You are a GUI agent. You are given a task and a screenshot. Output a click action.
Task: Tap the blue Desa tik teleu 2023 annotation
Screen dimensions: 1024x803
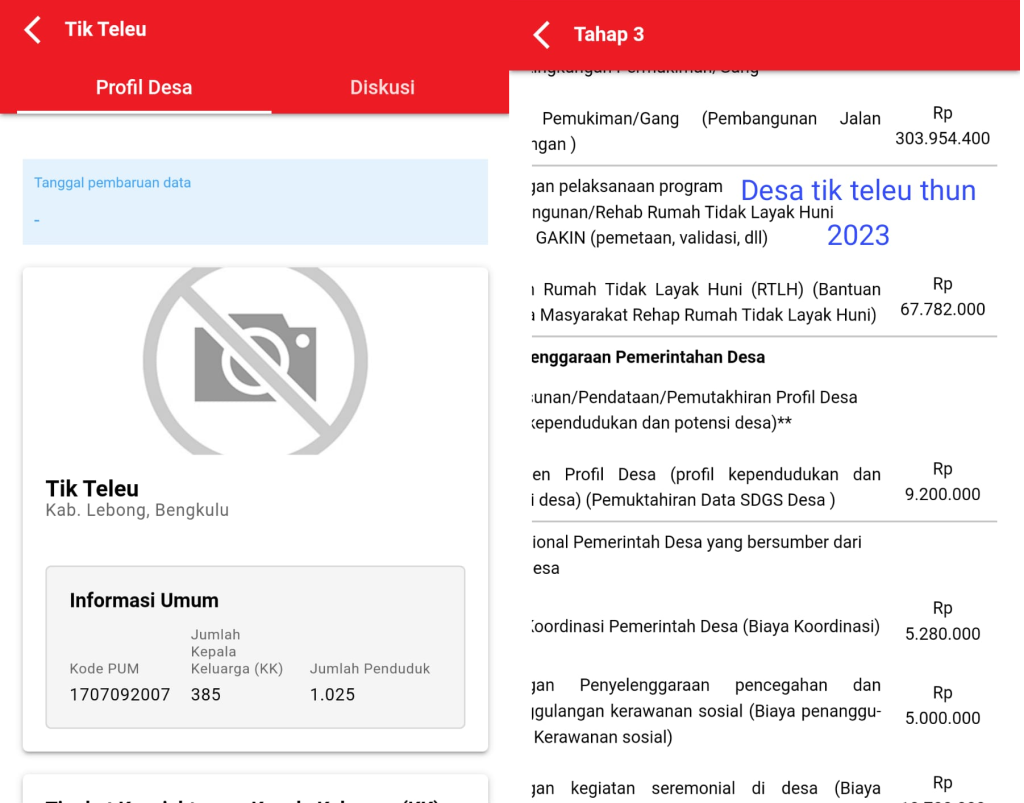coord(857,212)
